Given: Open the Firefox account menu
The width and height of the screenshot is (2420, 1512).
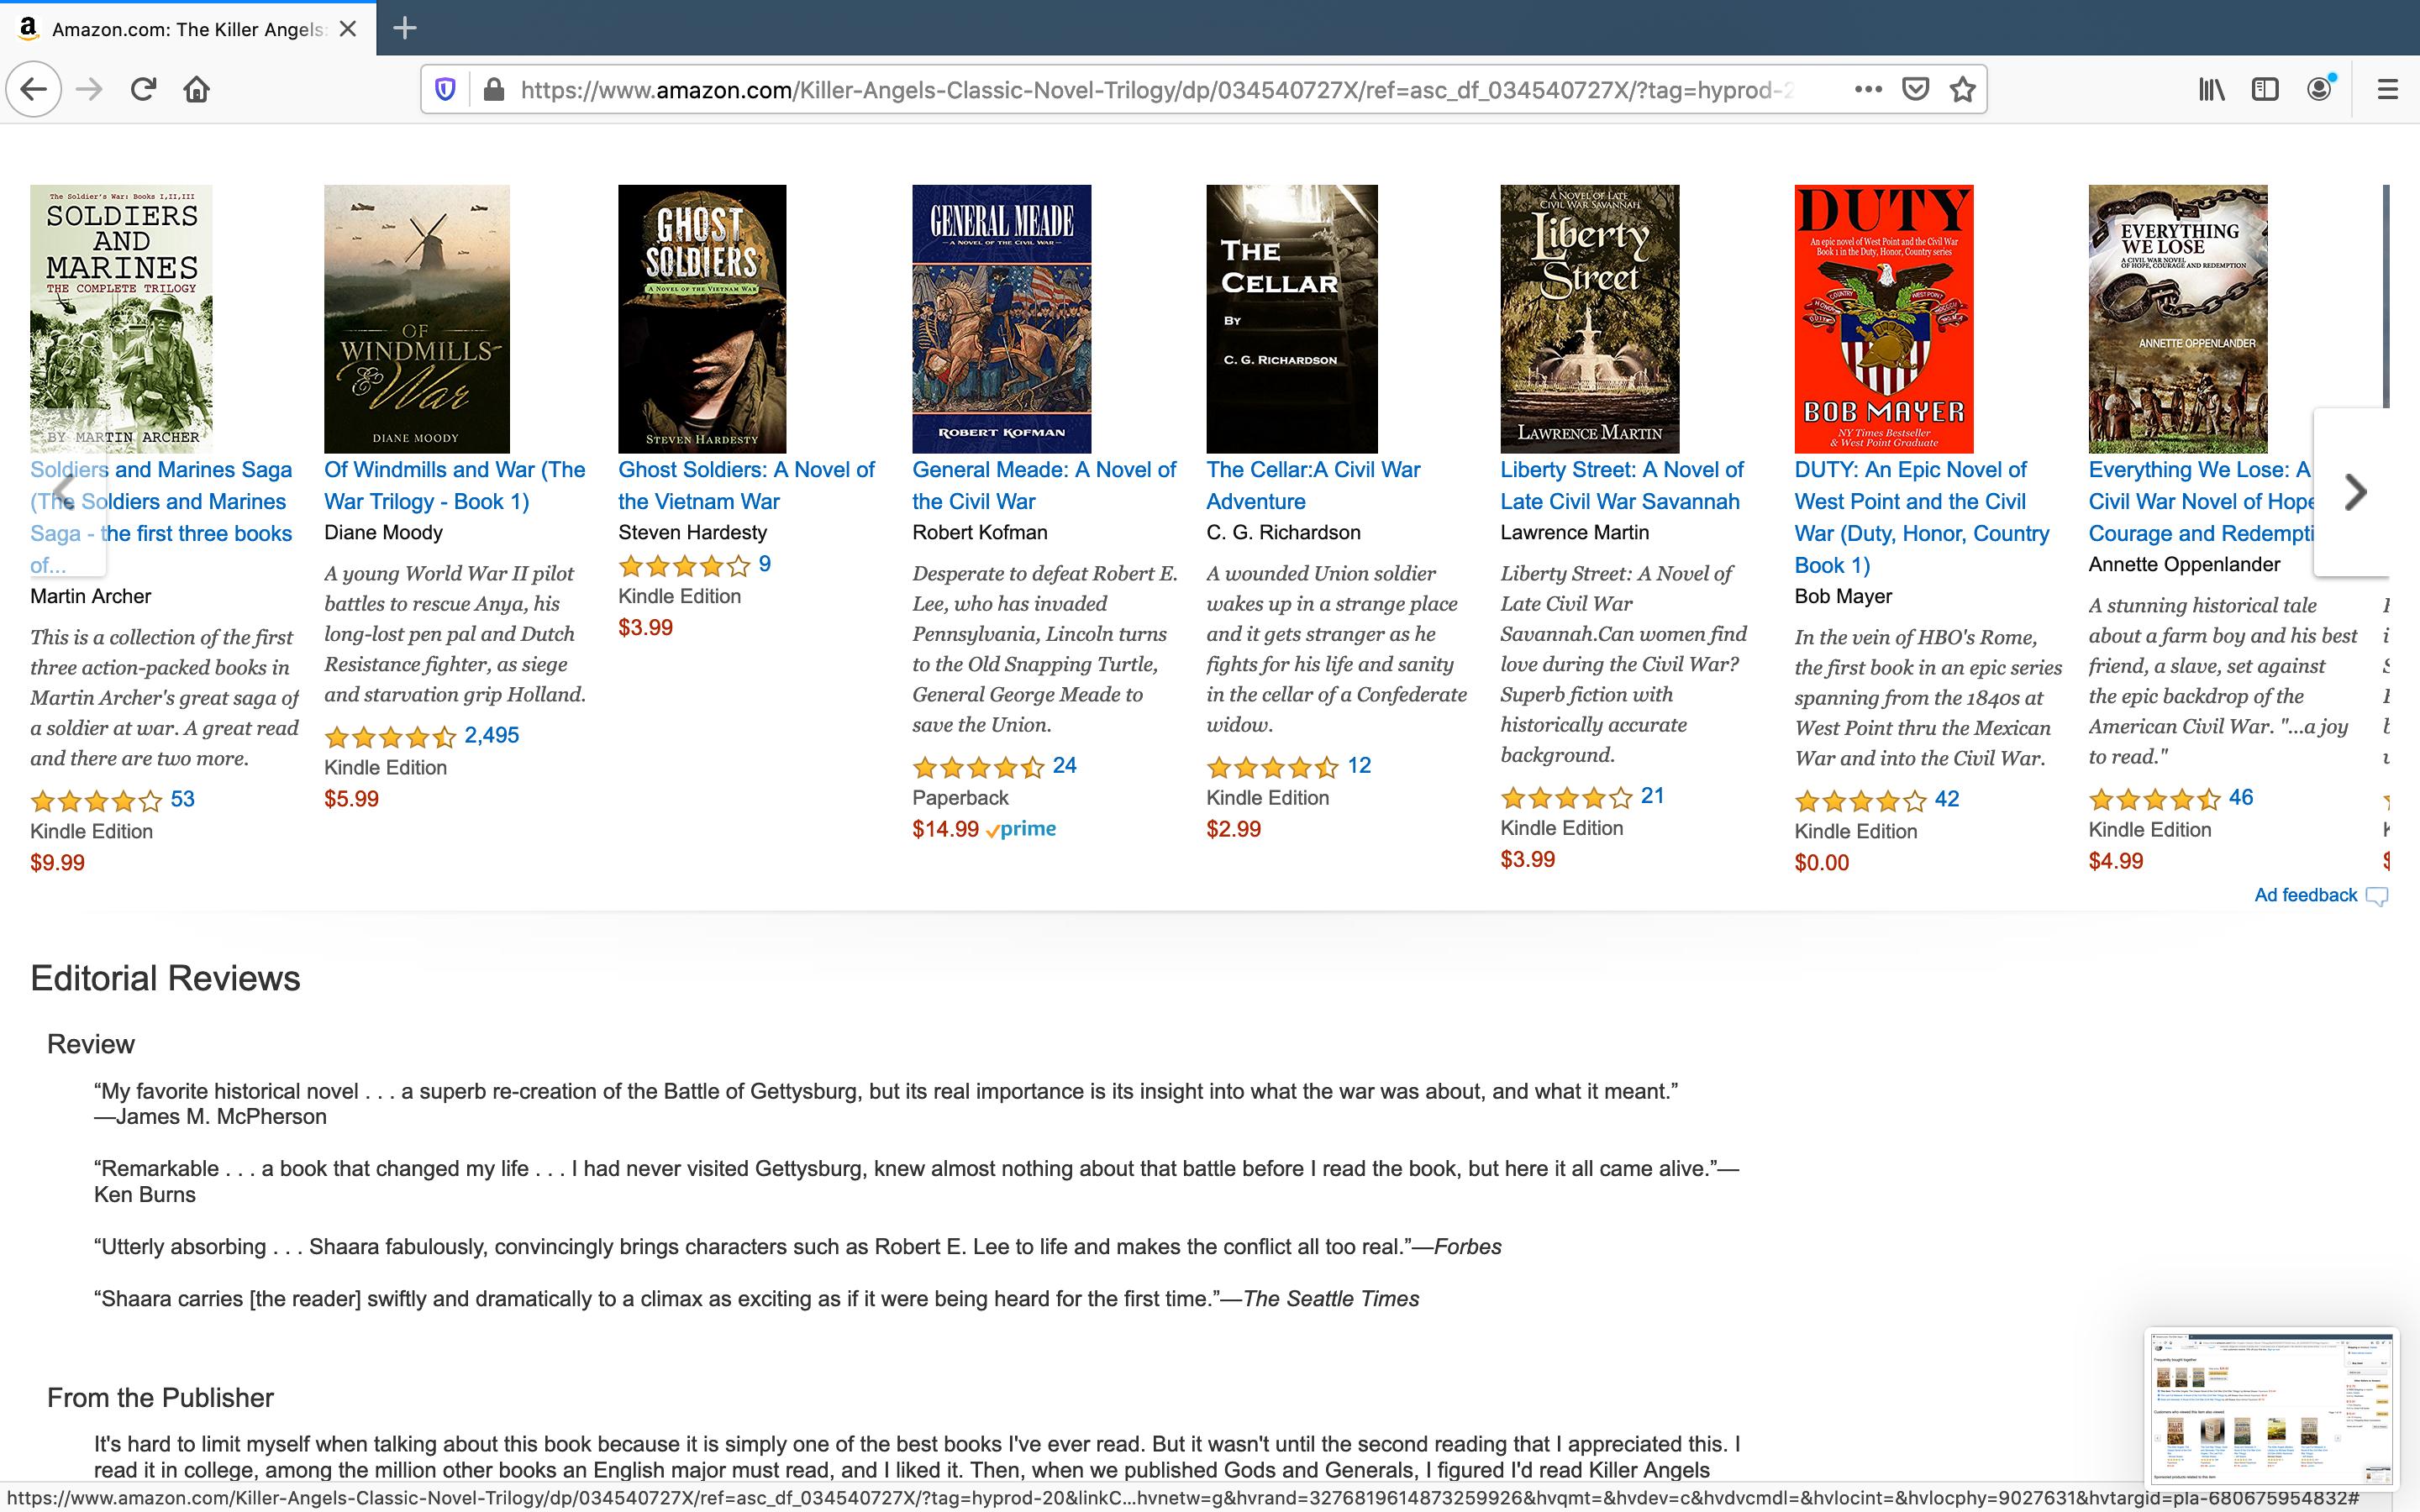Looking at the screenshot, I should pyautogui.click(x=2320, y=90).
